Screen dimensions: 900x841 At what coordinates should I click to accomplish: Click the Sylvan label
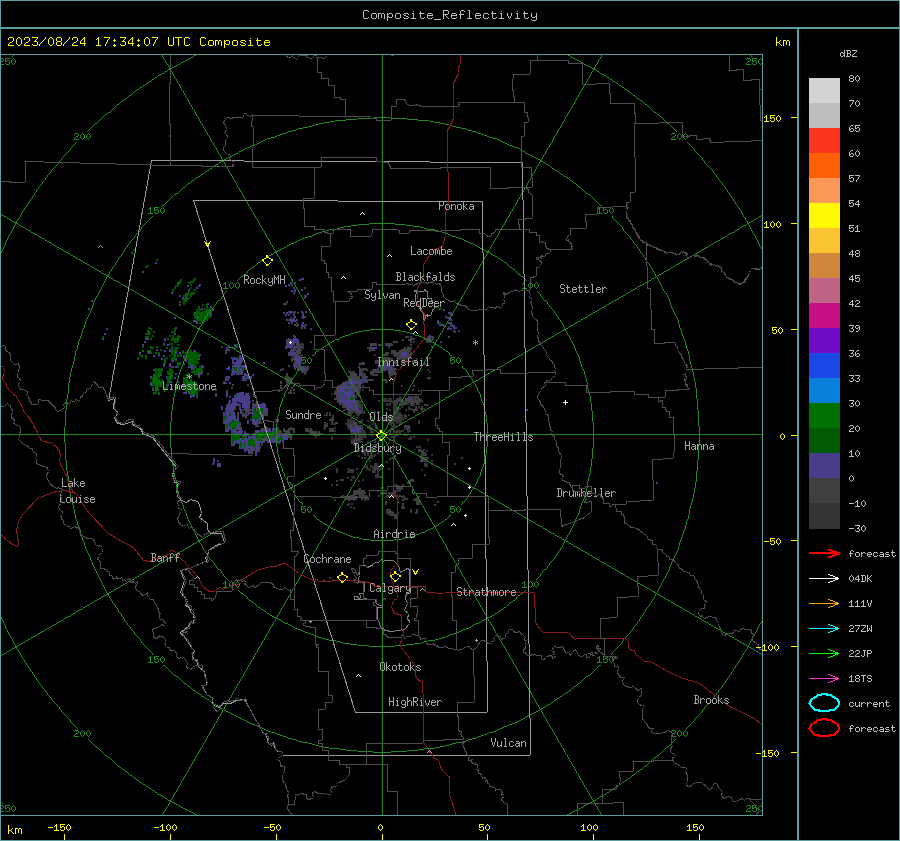tap(382, 295)
